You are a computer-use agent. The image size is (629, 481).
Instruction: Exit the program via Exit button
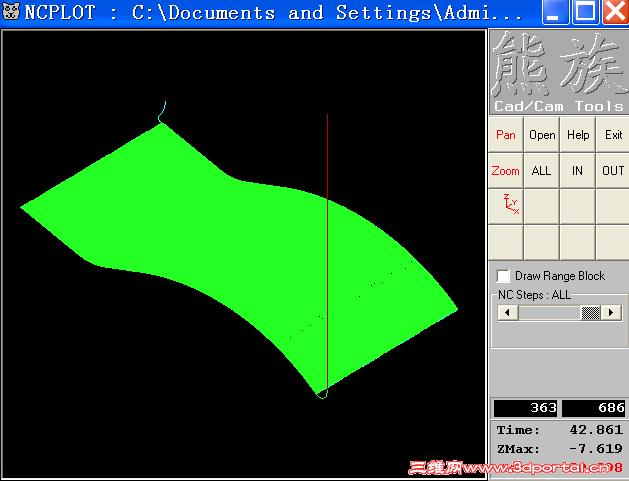click(x=613, y=135)
